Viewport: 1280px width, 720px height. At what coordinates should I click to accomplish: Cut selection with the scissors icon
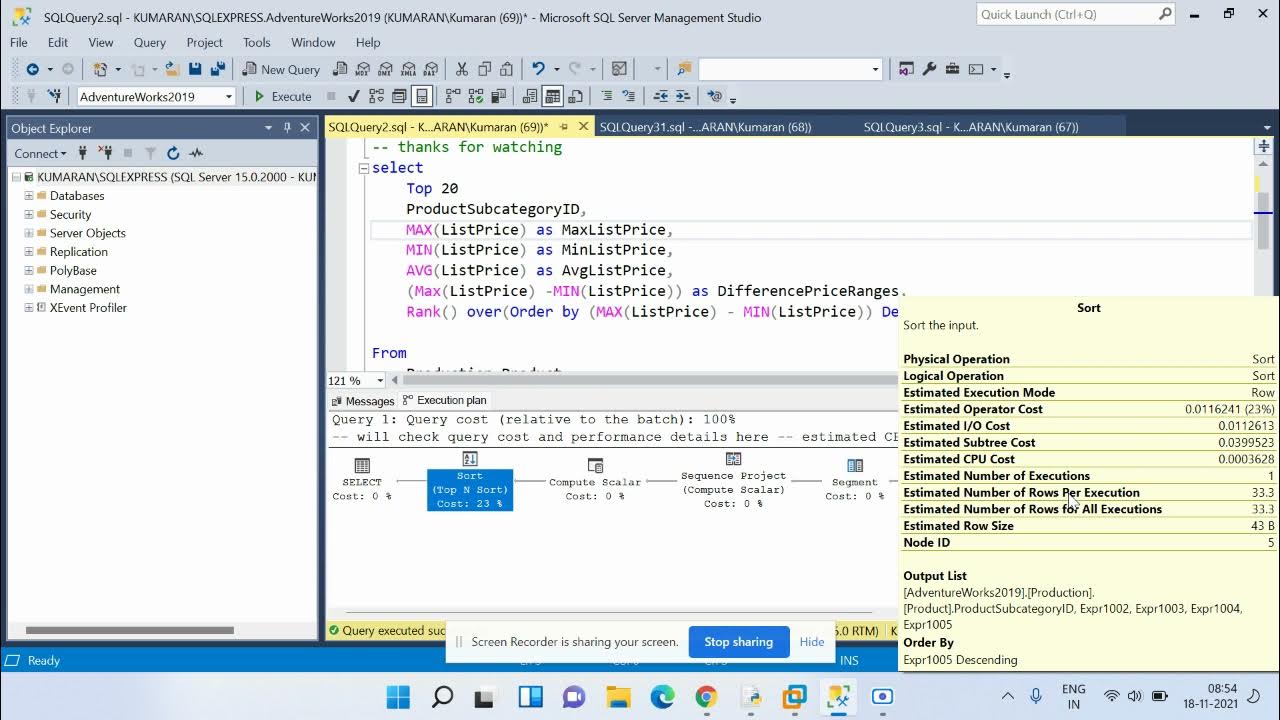[x=461, y=69]
